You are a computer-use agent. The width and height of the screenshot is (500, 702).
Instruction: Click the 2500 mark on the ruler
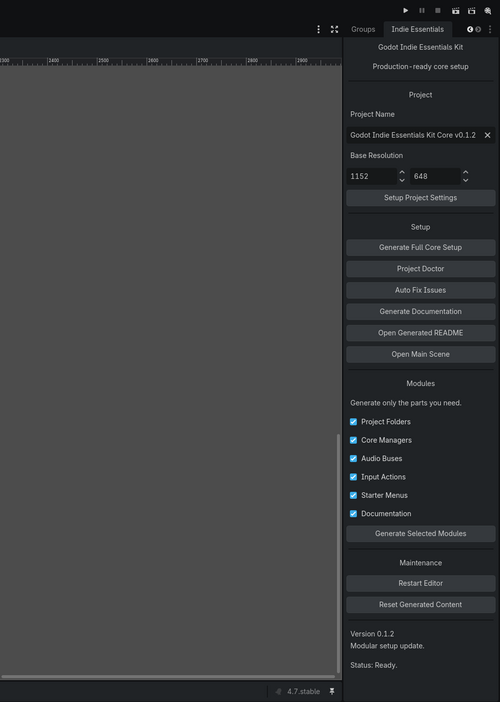(103, 60)
